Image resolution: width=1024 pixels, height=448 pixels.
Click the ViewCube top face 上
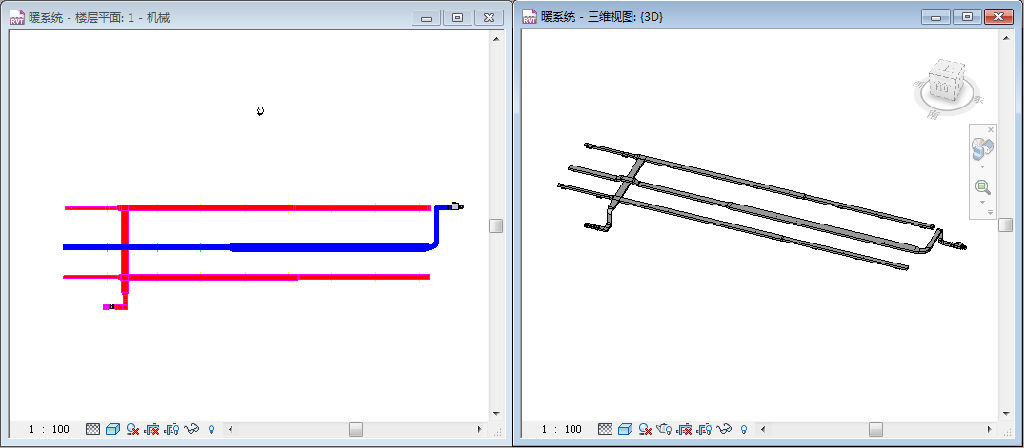click(948, 69)
